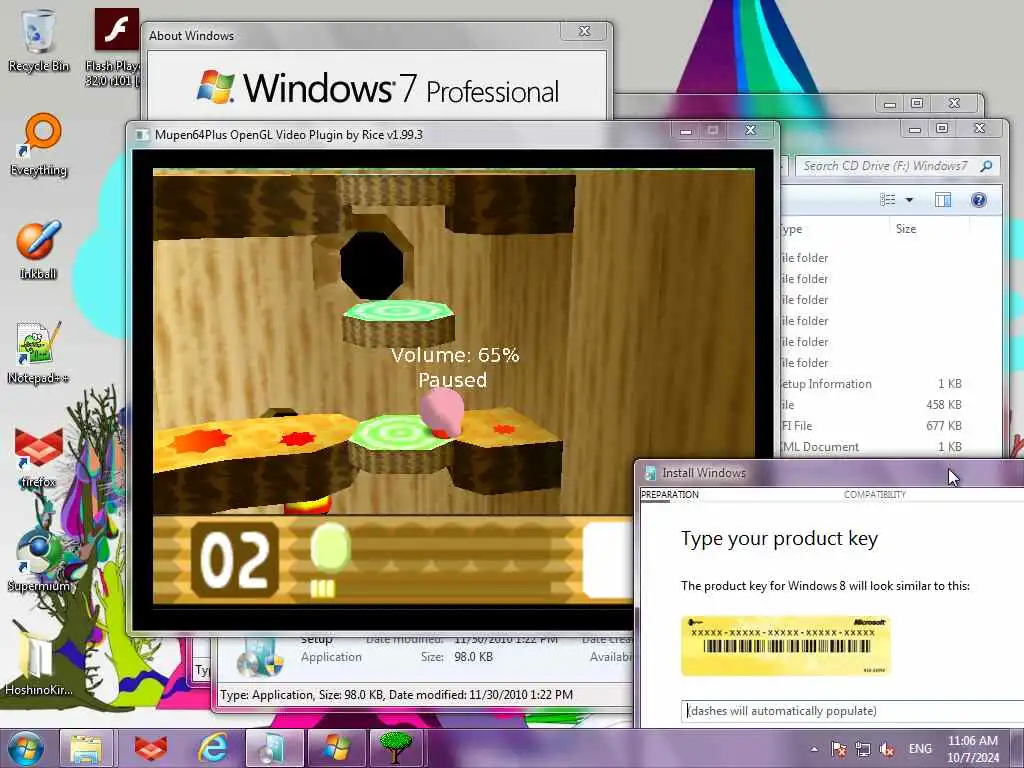Open the Flash Player desktop icon
Viewport: 1024px width, 768px height.
[115, 46]
